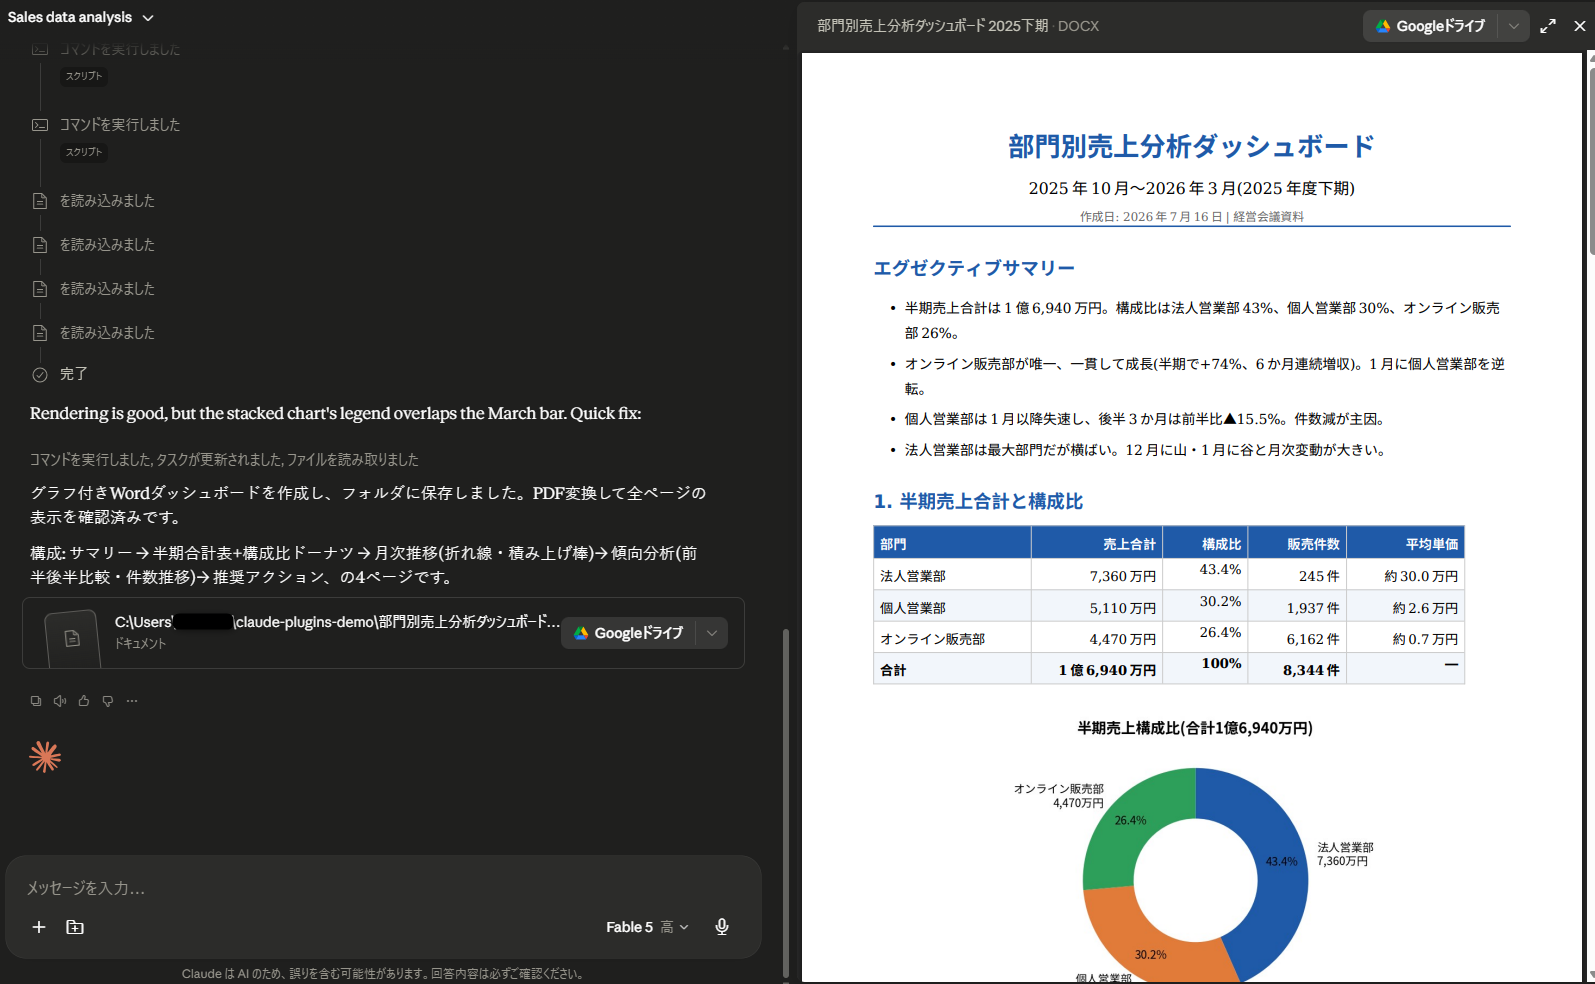Give thumbs up feedback
This screenshot has width=1595, height=984.
84,701
